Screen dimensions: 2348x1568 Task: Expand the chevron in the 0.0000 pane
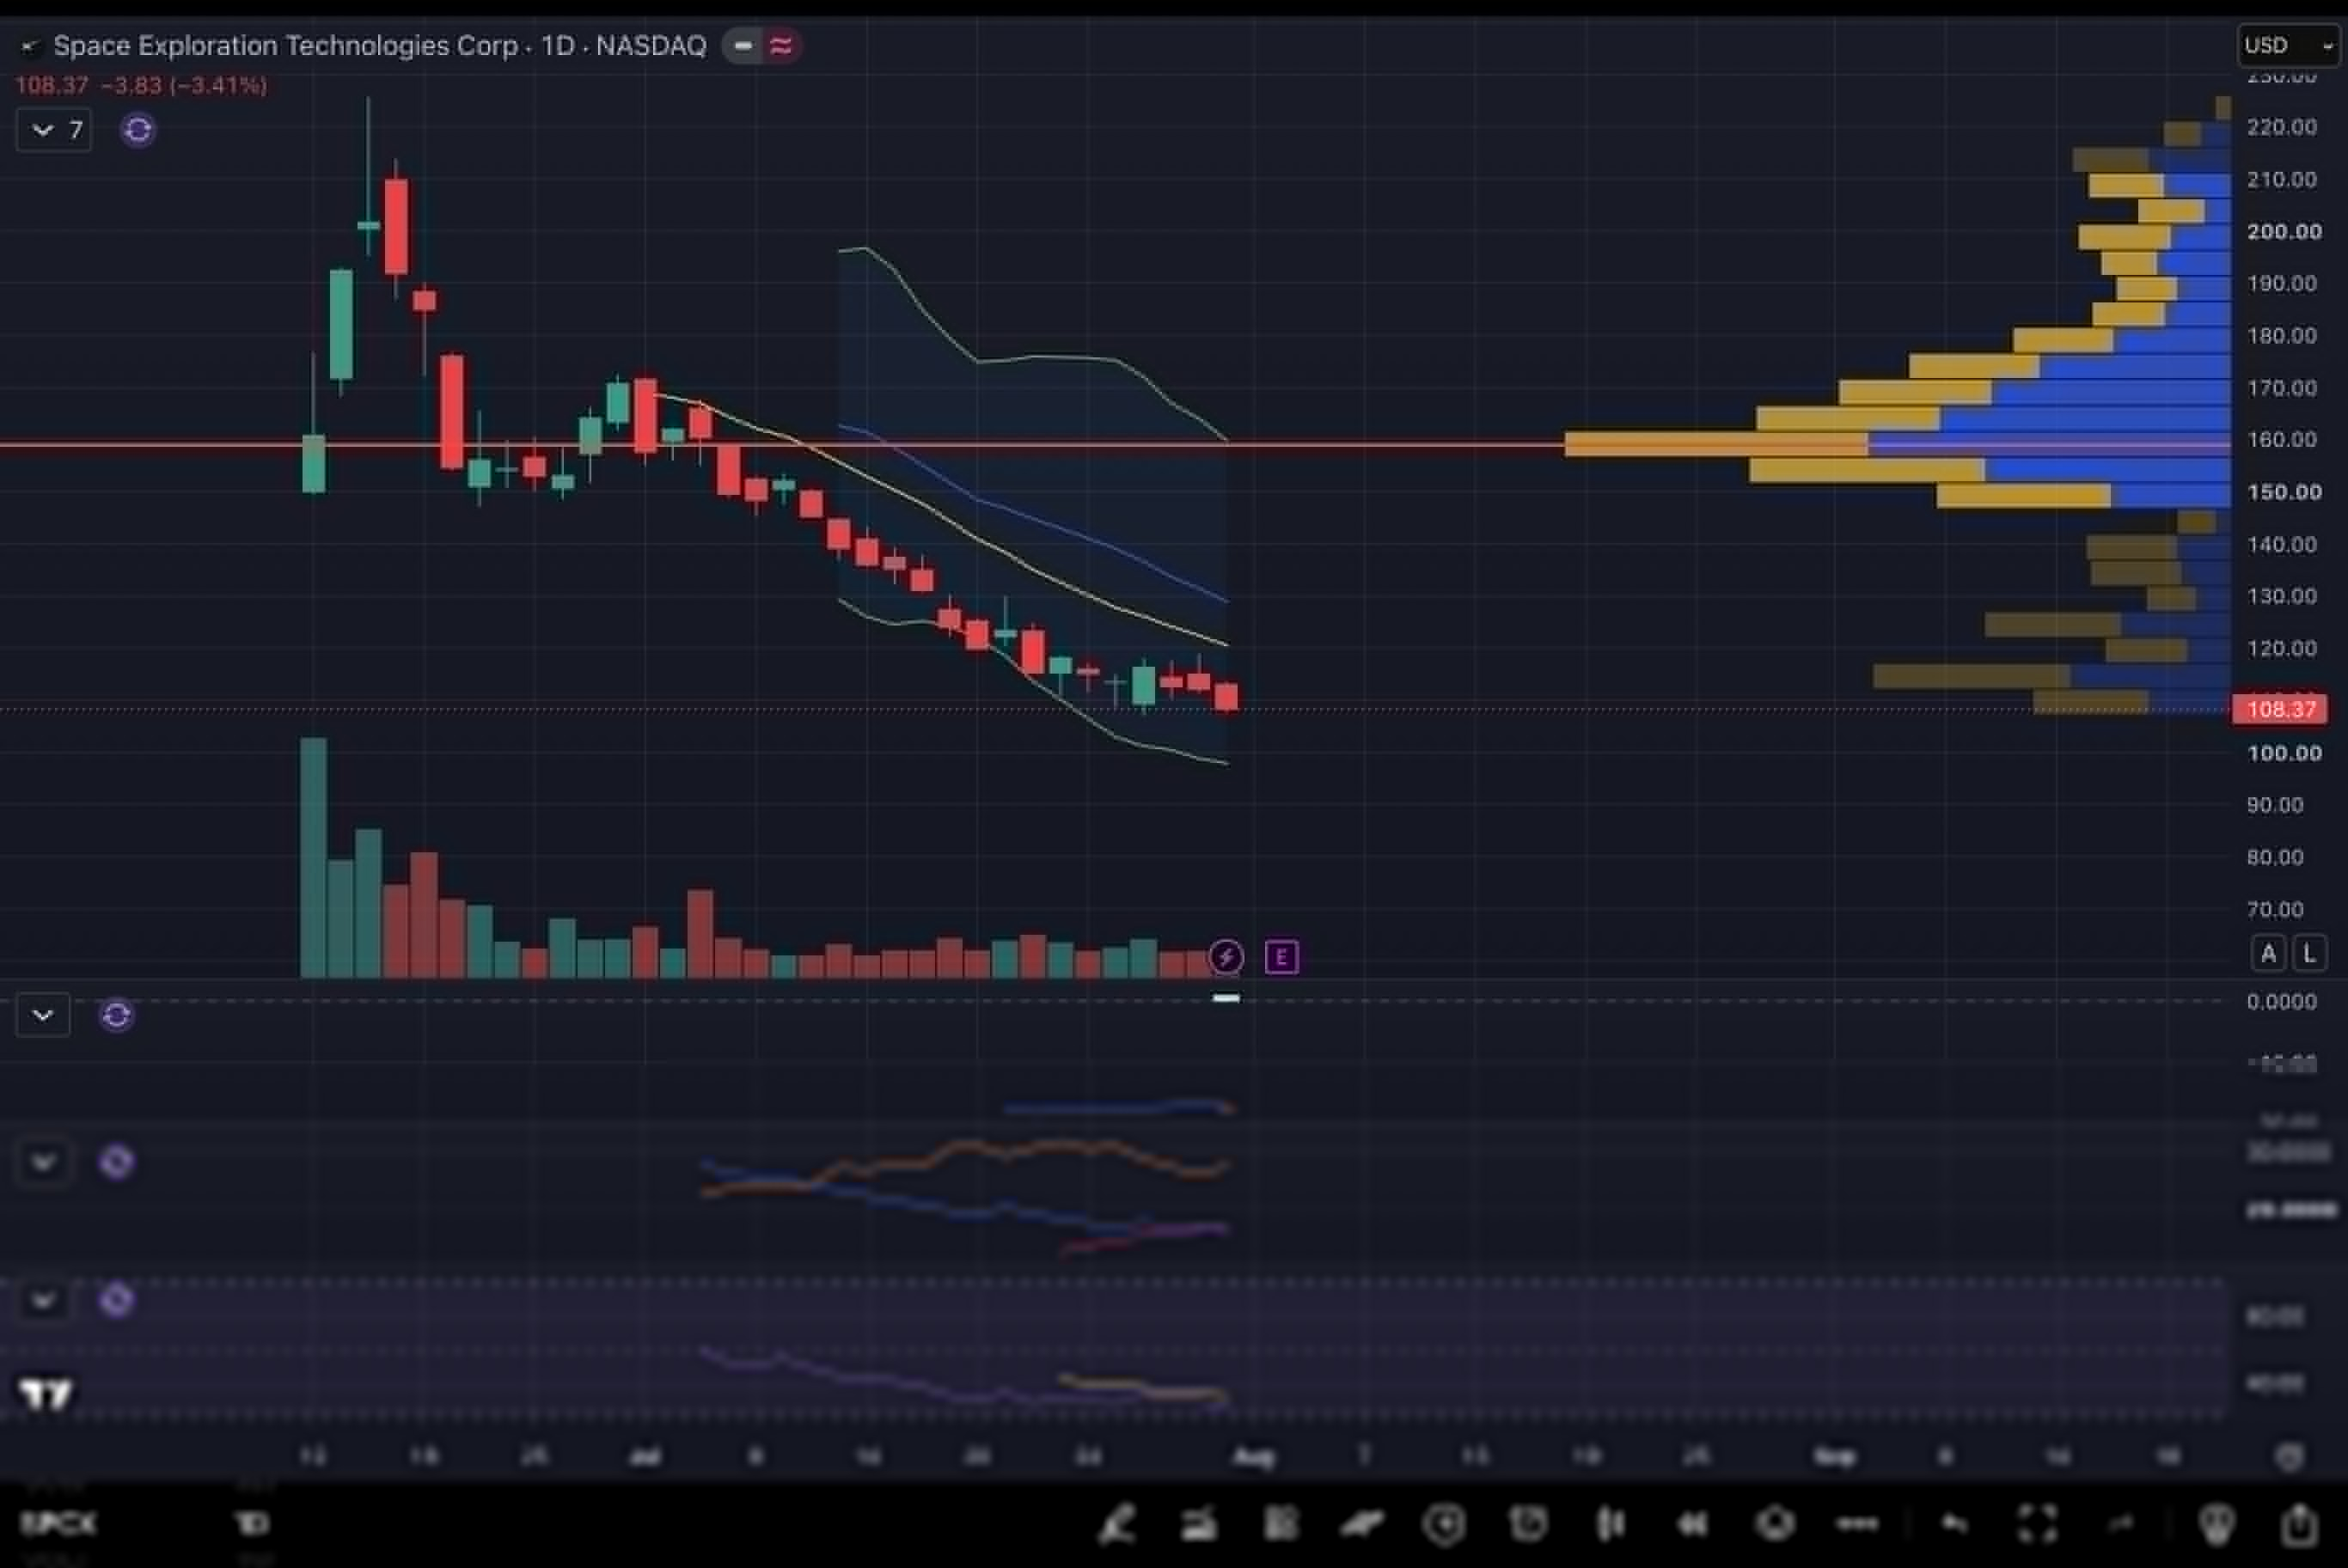pos(43,1016)
